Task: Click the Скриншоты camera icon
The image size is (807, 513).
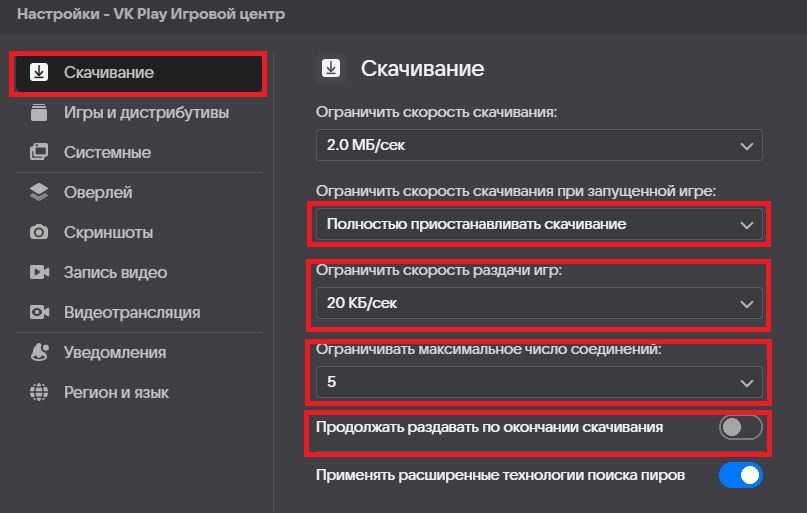Action: [x=39, y=232]
